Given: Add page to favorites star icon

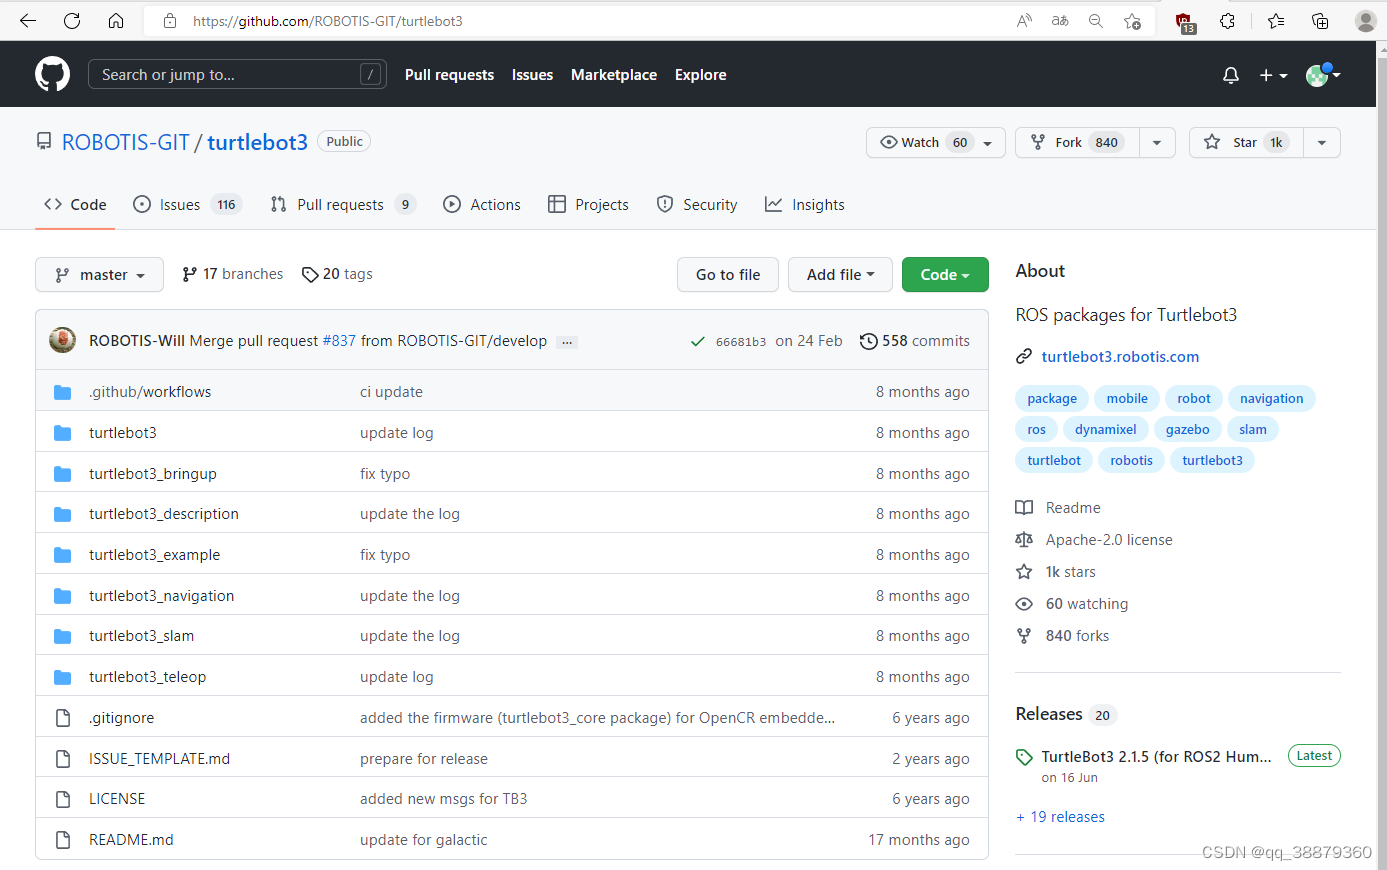Looking at the screenshot, I should click(x=1132, y=21).
